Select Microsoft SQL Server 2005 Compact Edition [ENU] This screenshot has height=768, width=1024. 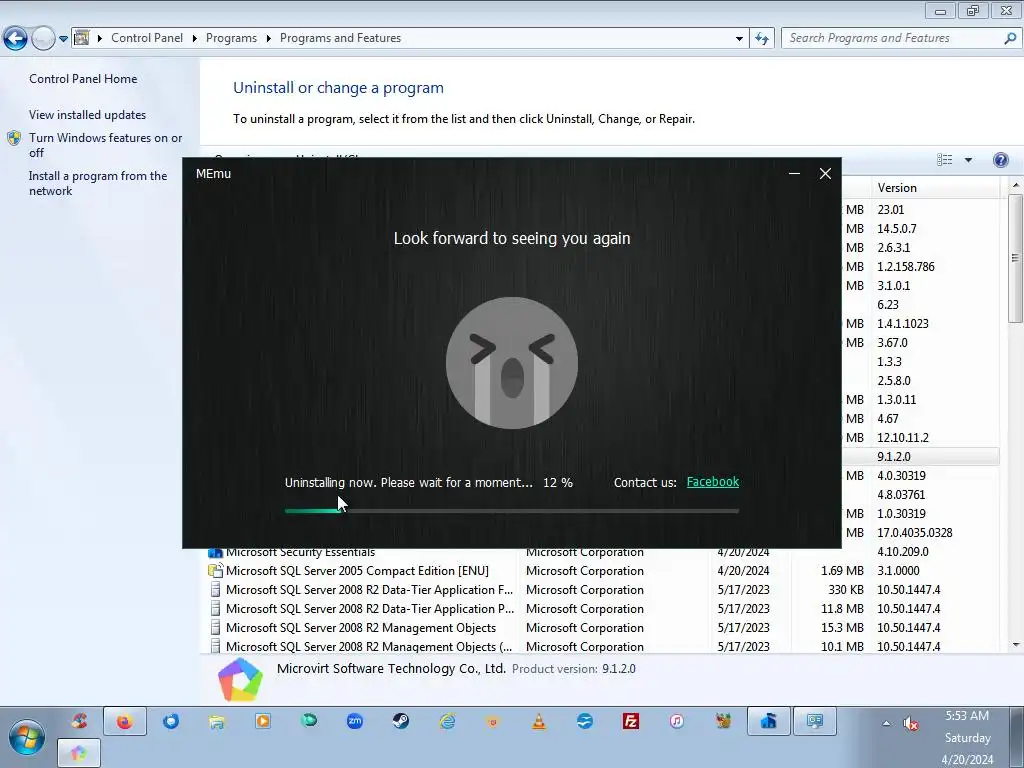pyautogui.click(x=601, y=571)
